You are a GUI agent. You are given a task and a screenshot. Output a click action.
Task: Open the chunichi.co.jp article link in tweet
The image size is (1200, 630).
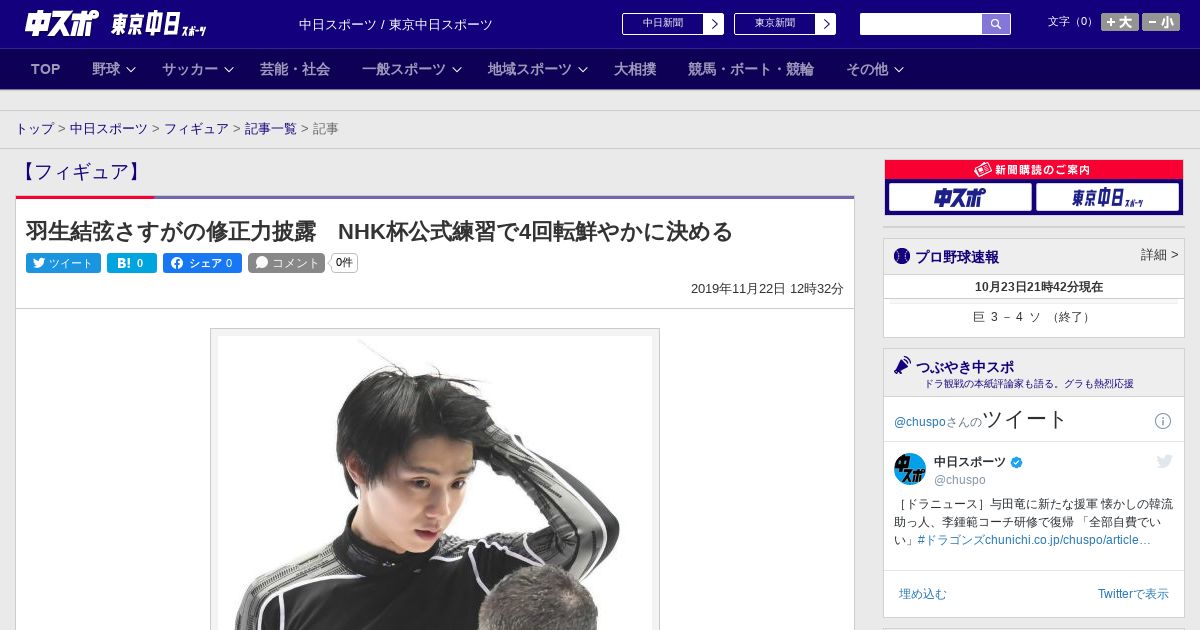[x=1068, y=540]
